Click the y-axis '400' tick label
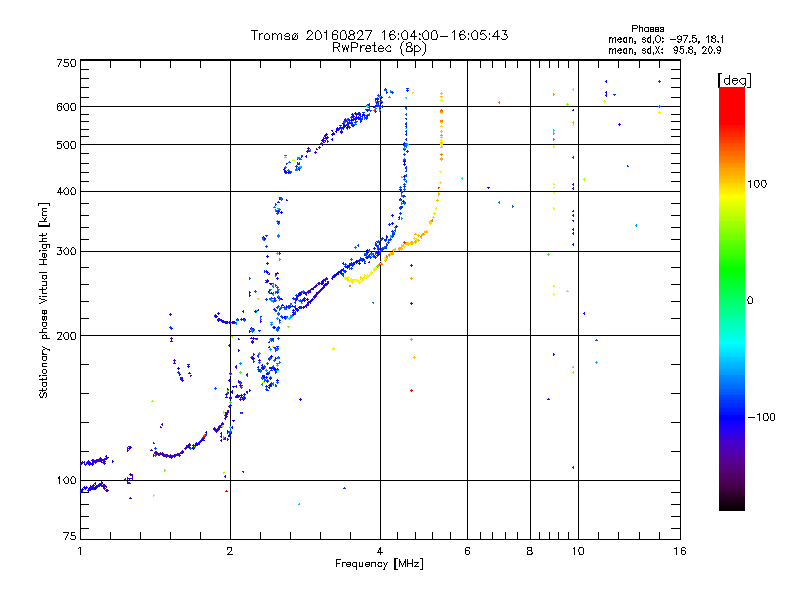The width and height of the screenshot is (800, 600). [x=66, y=191]
